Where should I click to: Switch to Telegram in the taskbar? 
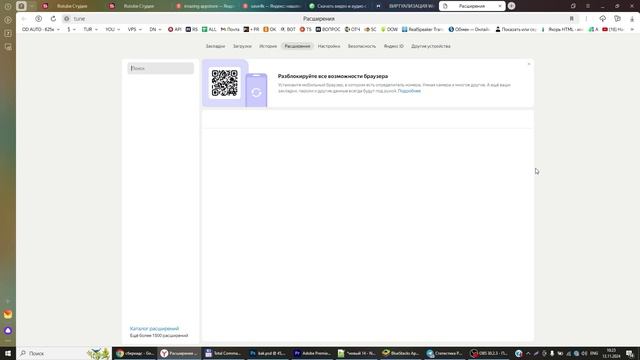[445, 353]
